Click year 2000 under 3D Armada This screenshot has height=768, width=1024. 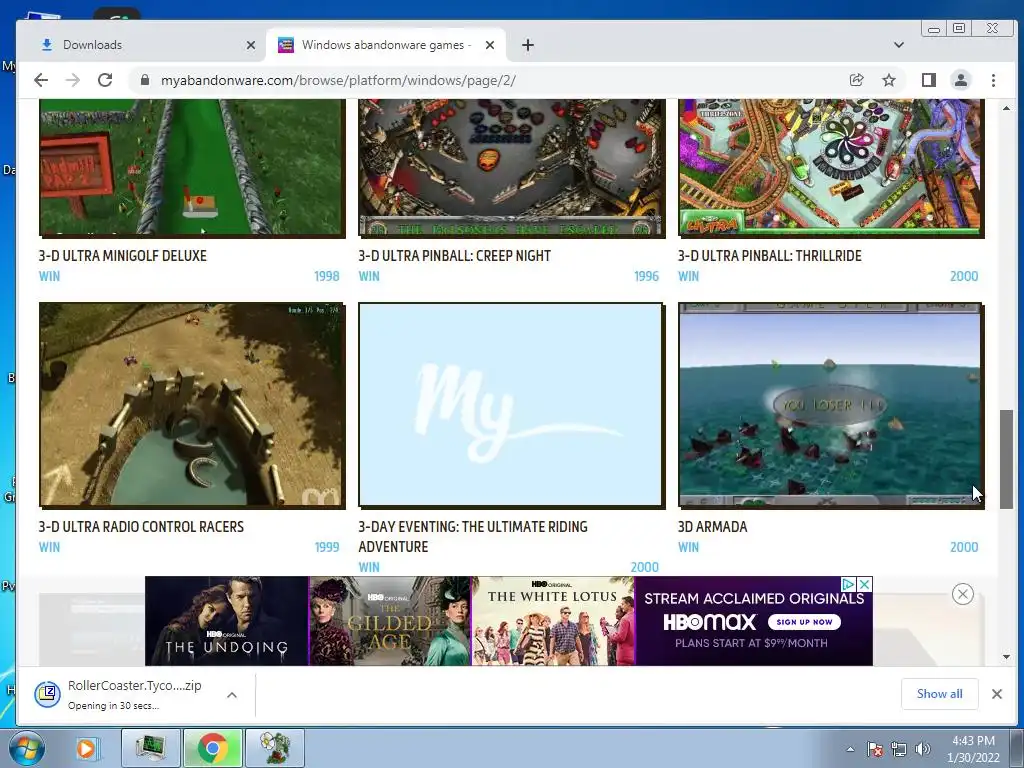[964, 547]
